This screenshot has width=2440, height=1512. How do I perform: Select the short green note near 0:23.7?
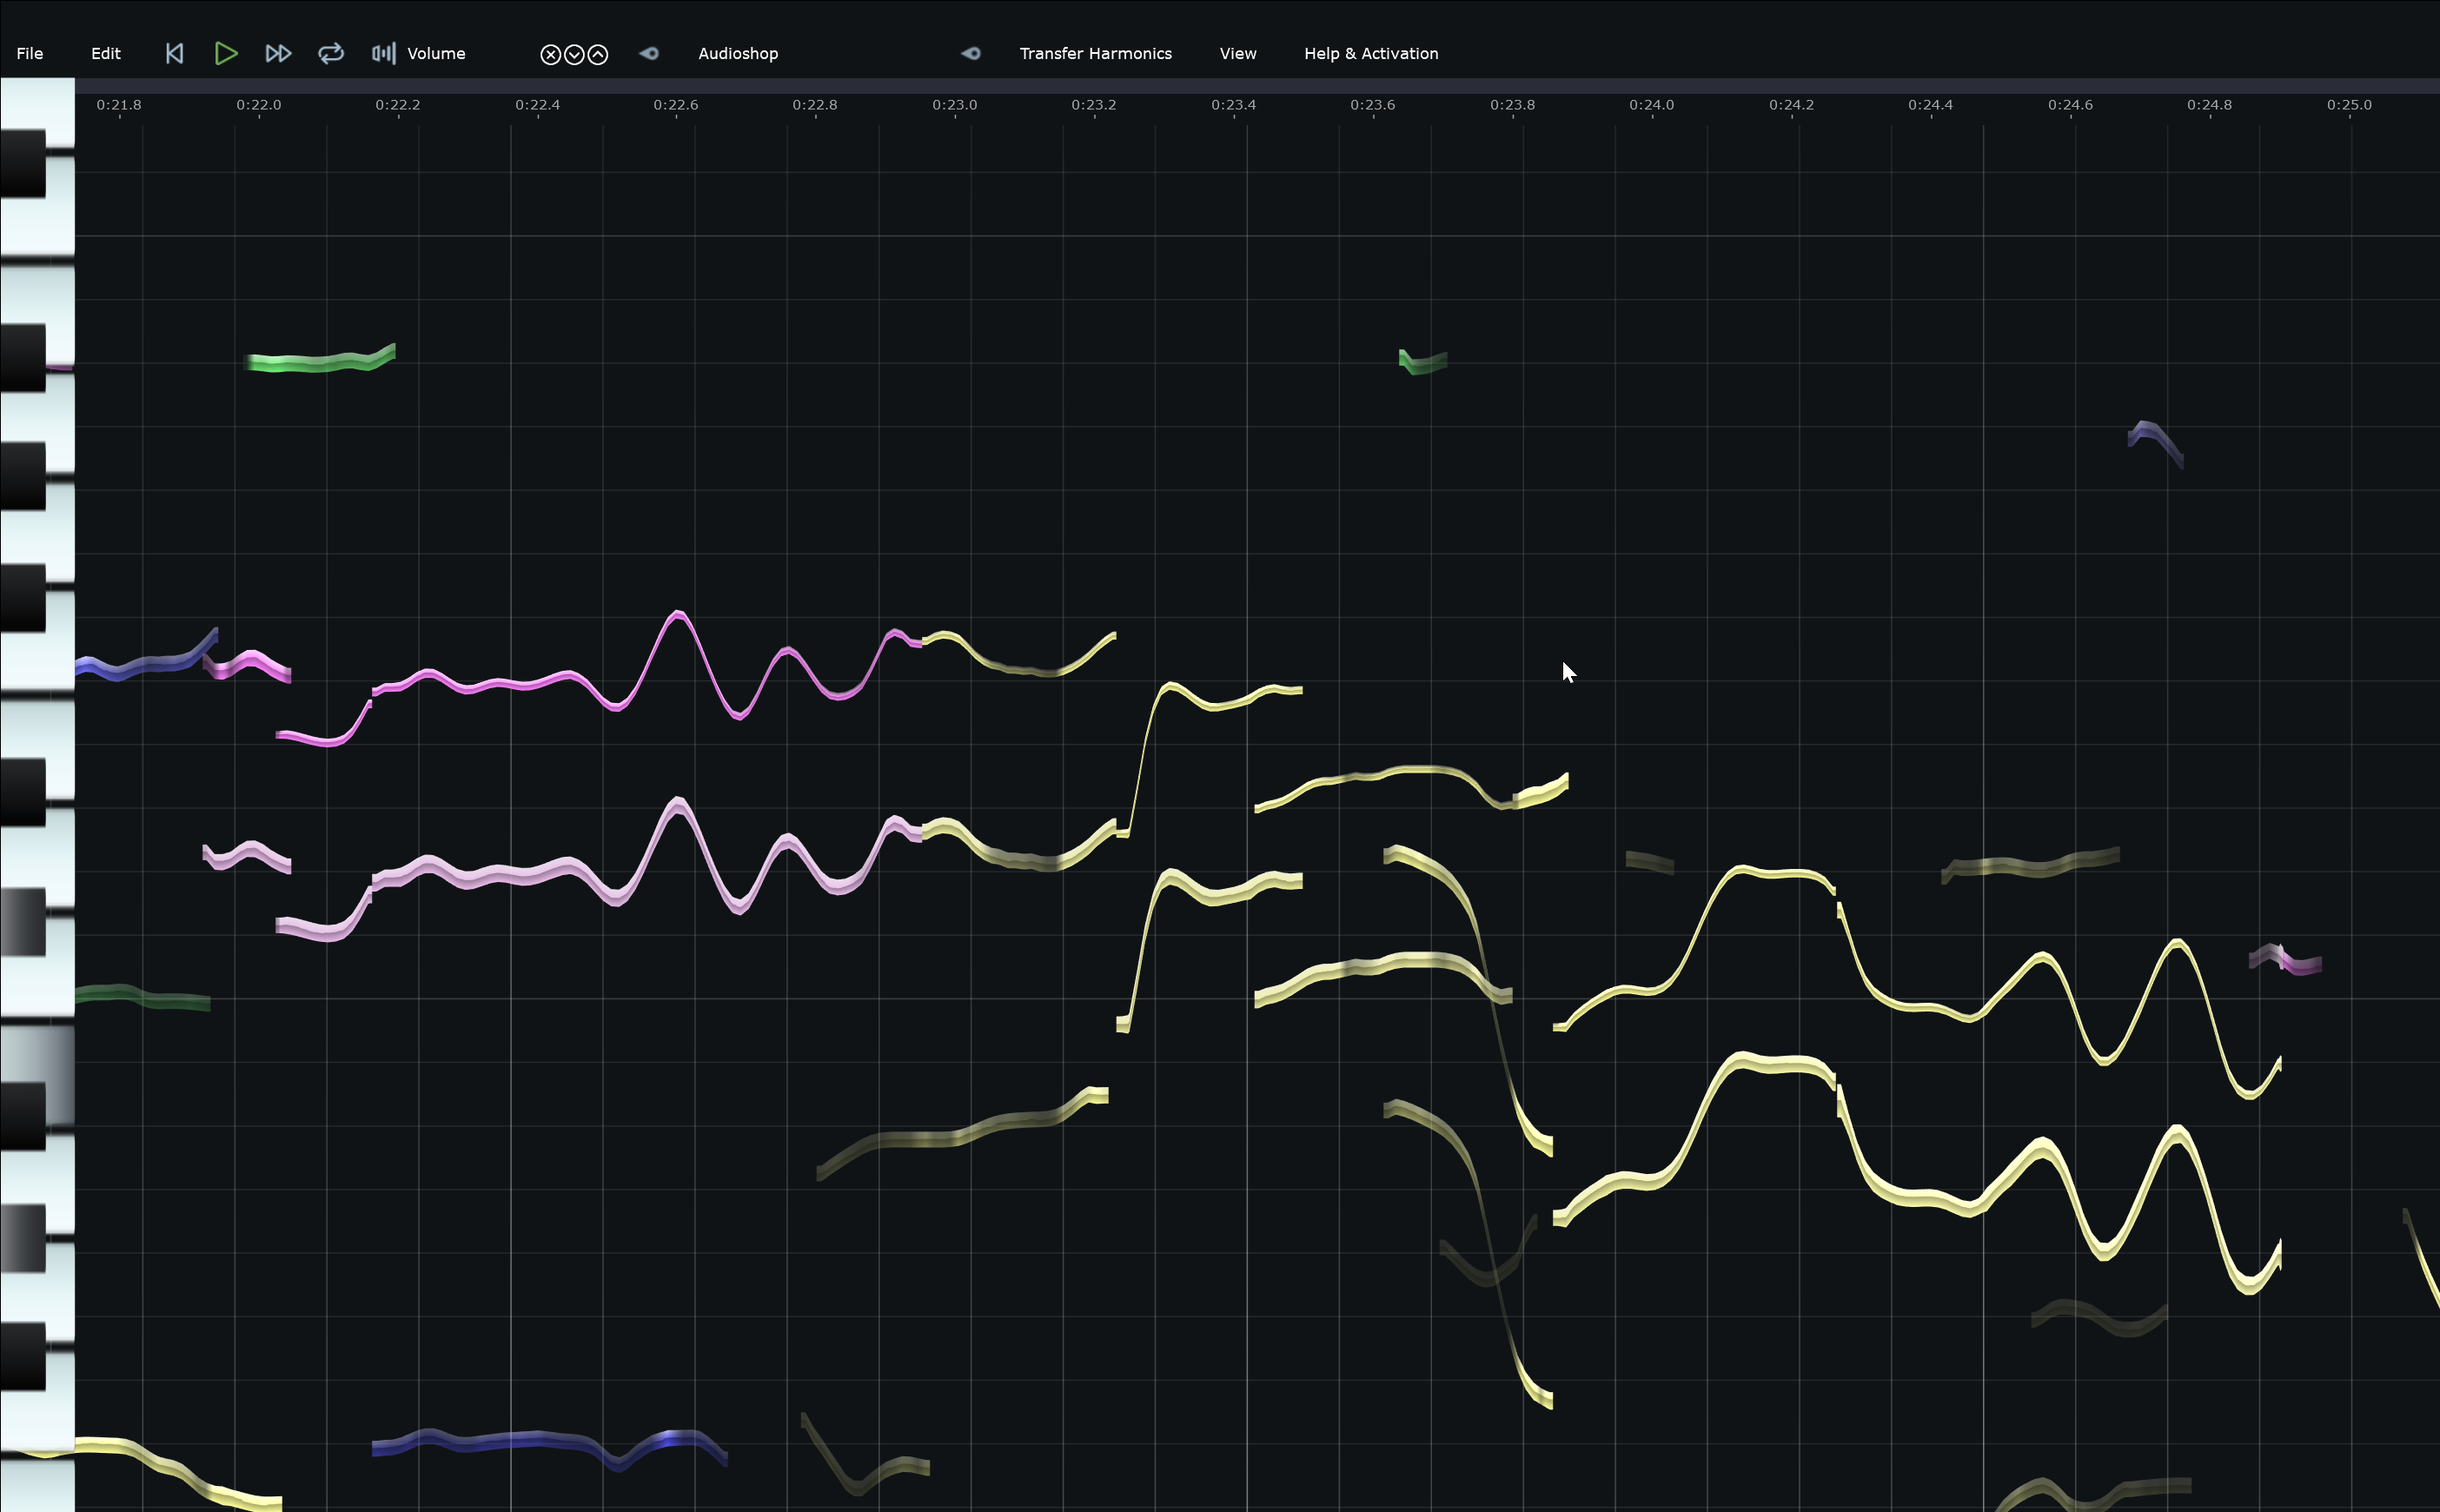coord(1422,362)
